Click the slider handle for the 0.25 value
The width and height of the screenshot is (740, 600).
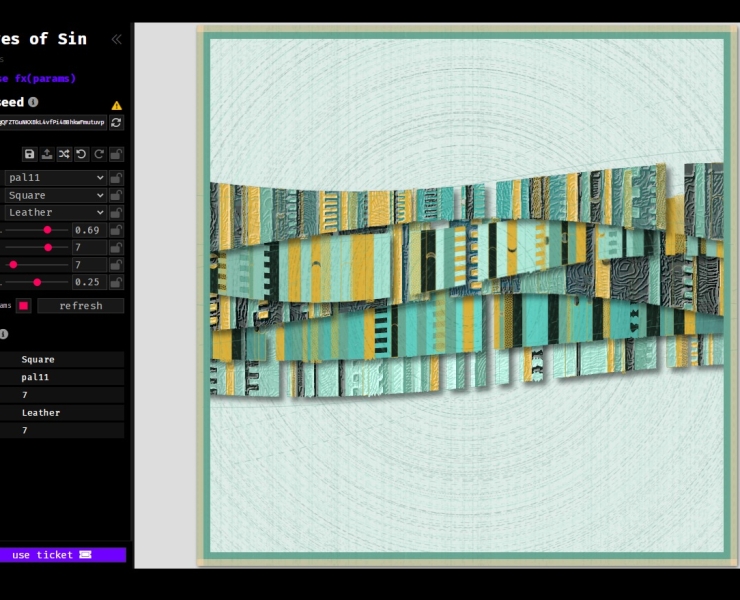[x=37, y=282]
